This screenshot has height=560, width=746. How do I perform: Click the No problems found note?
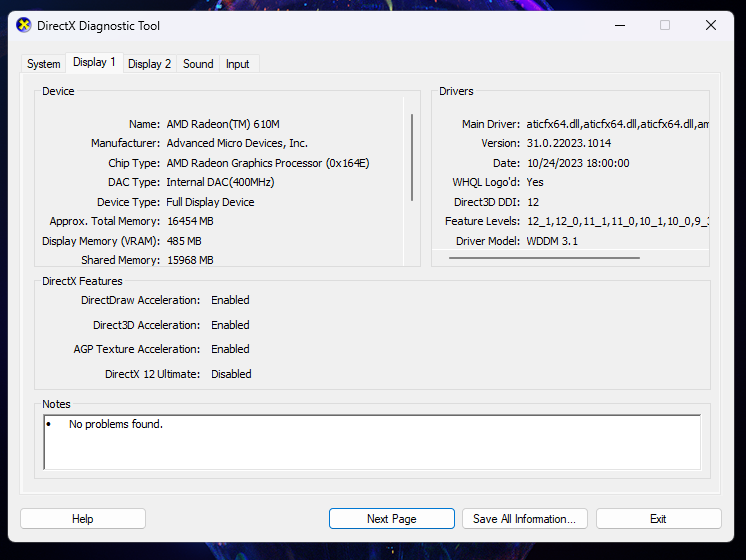[116, 424]
